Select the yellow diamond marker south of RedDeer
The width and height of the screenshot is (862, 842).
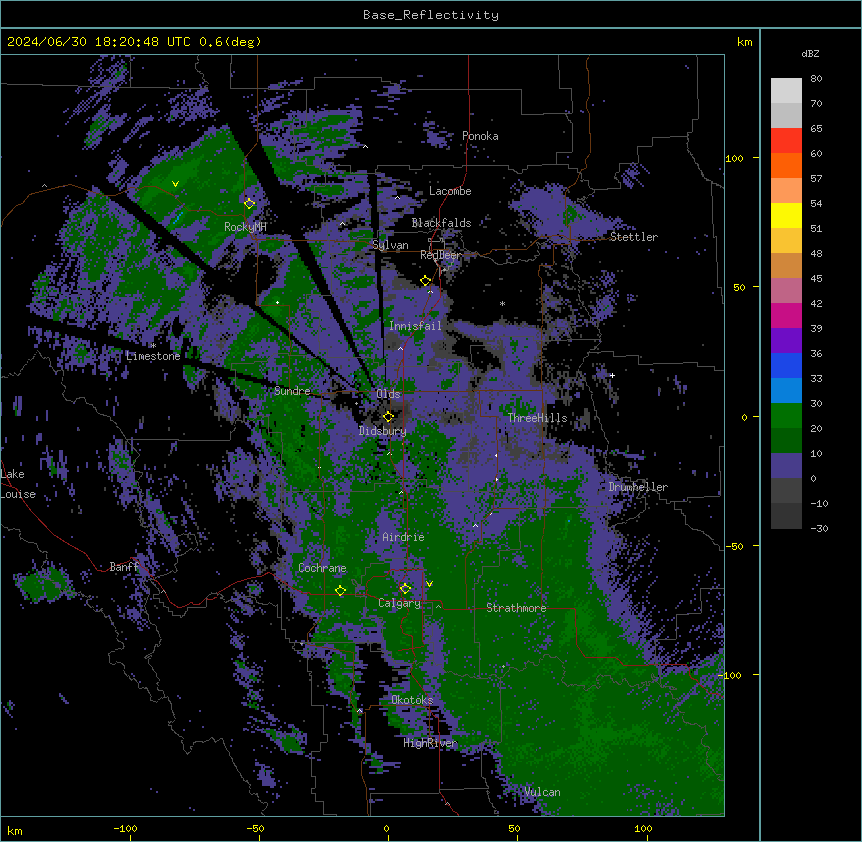[425, 281]
